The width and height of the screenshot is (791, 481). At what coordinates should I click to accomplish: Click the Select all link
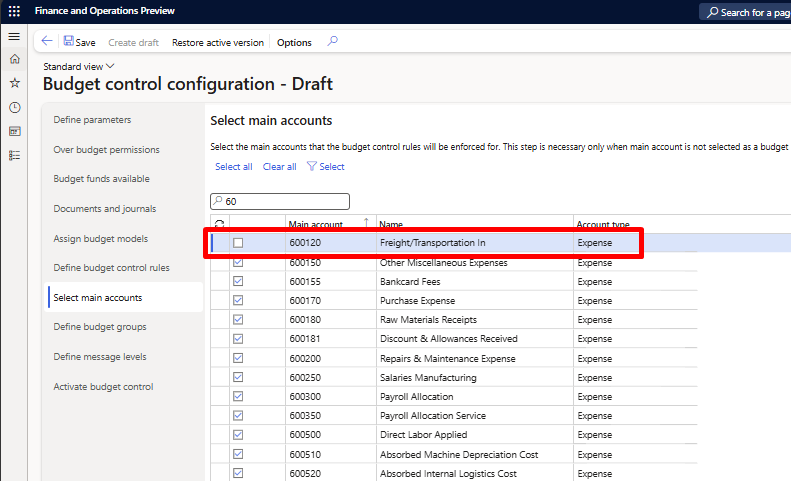[233, 167]
